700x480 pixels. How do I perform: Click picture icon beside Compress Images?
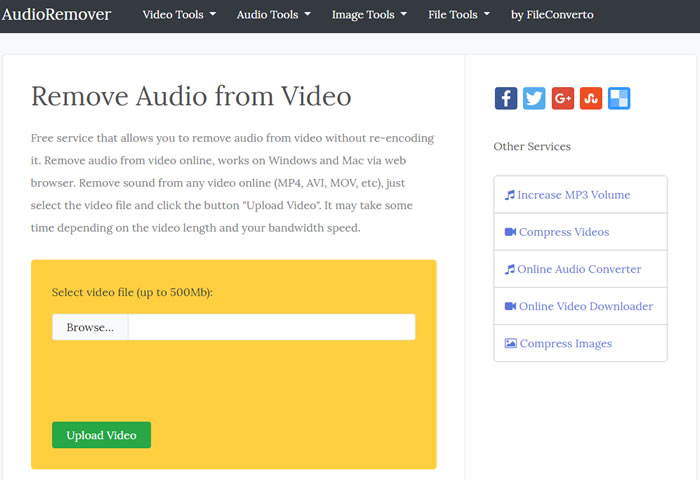(x=510, y=343)
